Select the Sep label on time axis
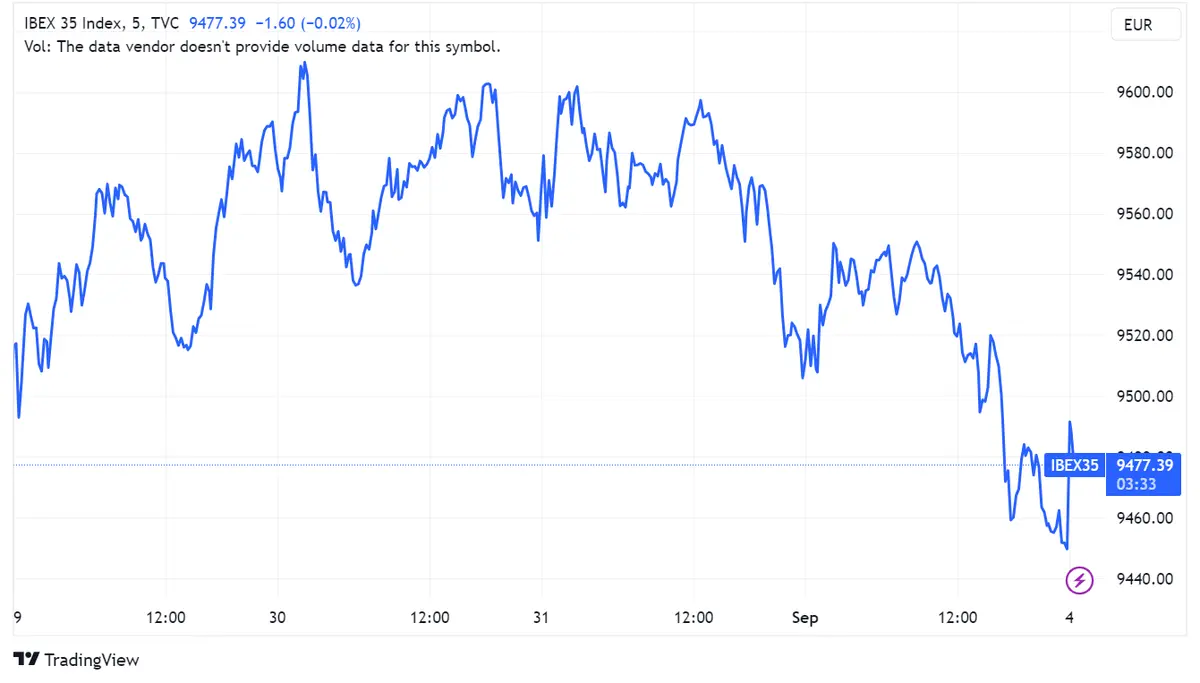 pos(805,617)
